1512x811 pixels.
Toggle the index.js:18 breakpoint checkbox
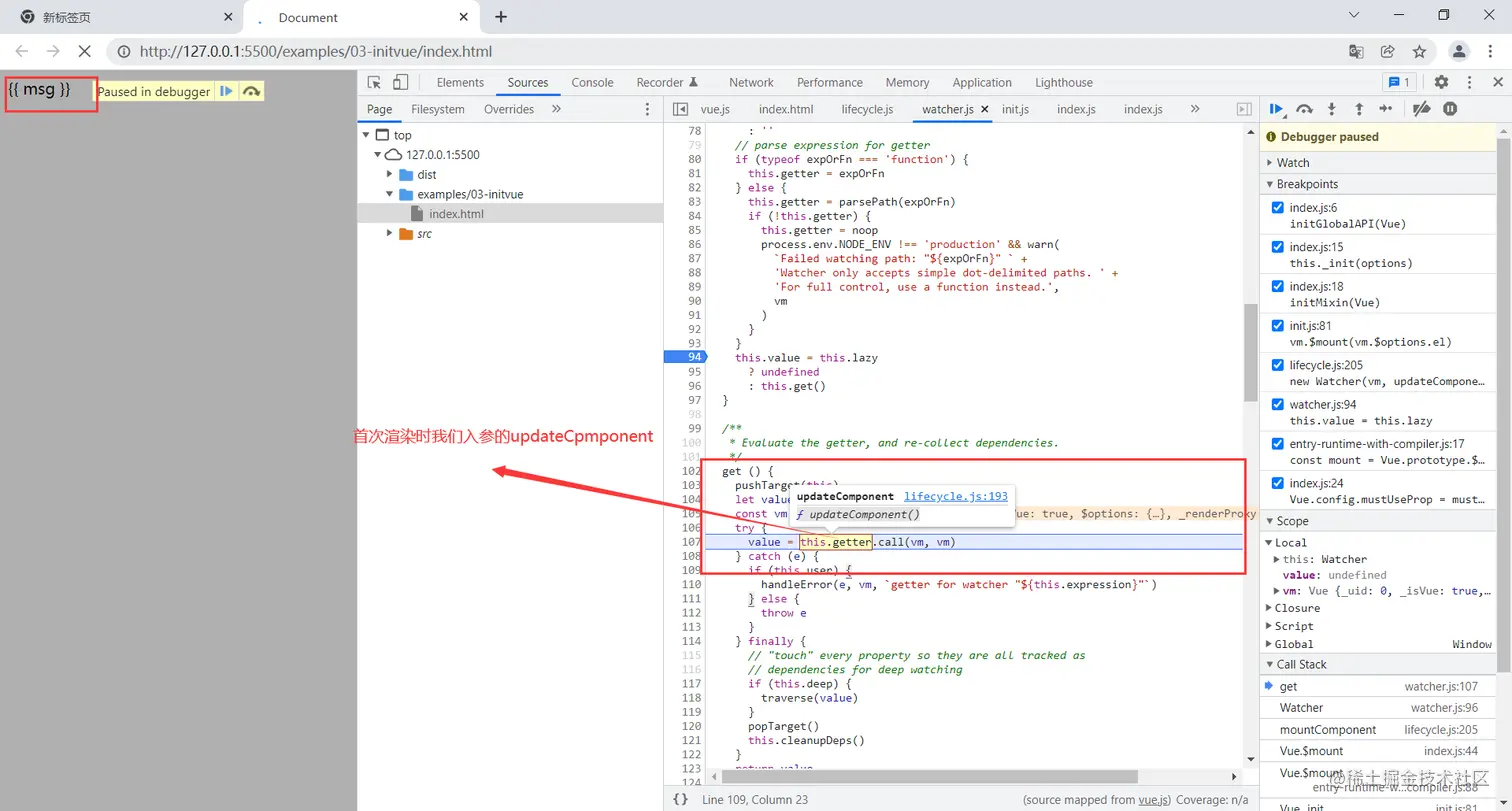pyautogui.click(x=1277, y=286)
